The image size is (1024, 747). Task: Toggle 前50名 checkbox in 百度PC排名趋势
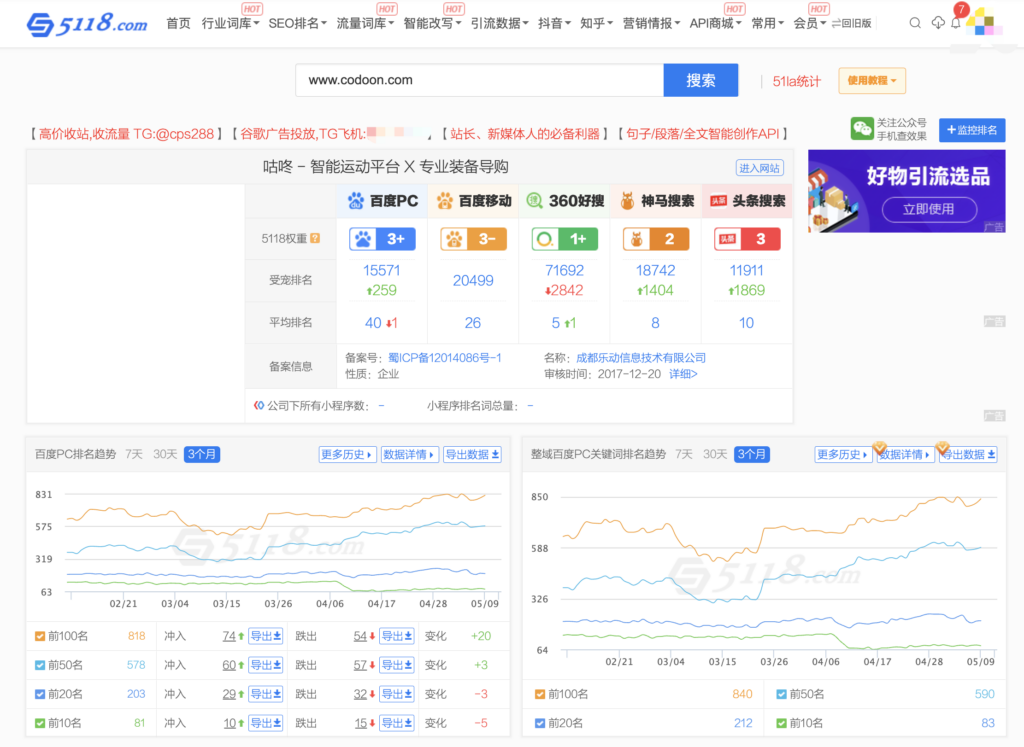(40, 665)
